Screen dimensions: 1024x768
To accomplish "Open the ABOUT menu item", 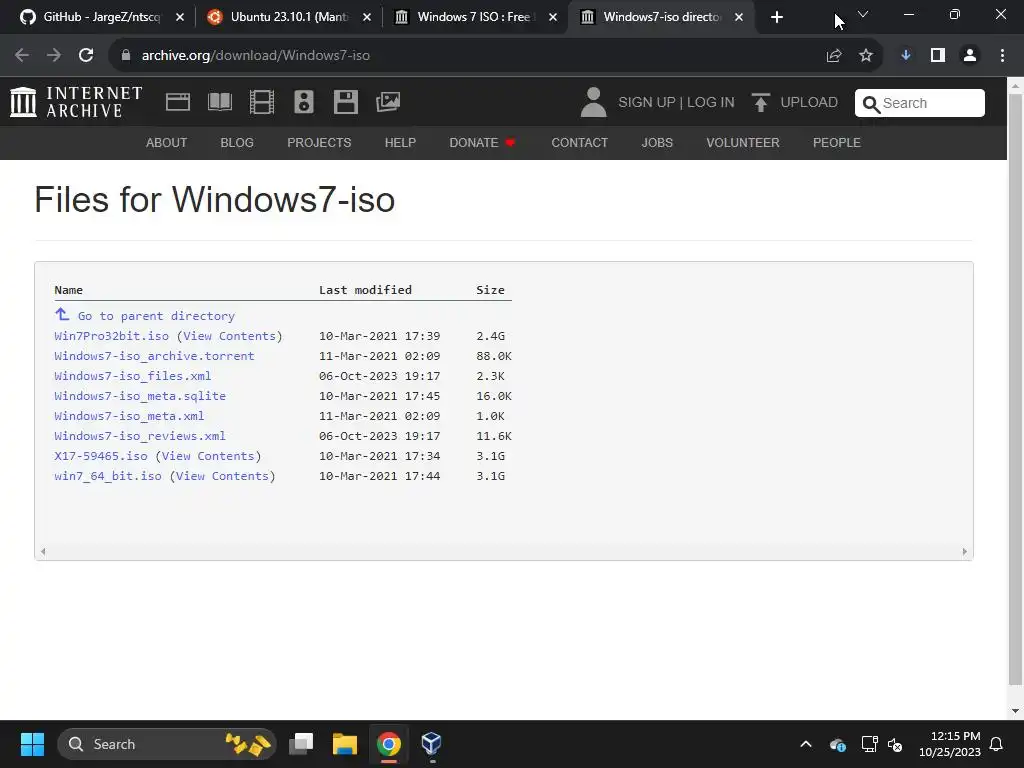I will [x=167, y=142].
